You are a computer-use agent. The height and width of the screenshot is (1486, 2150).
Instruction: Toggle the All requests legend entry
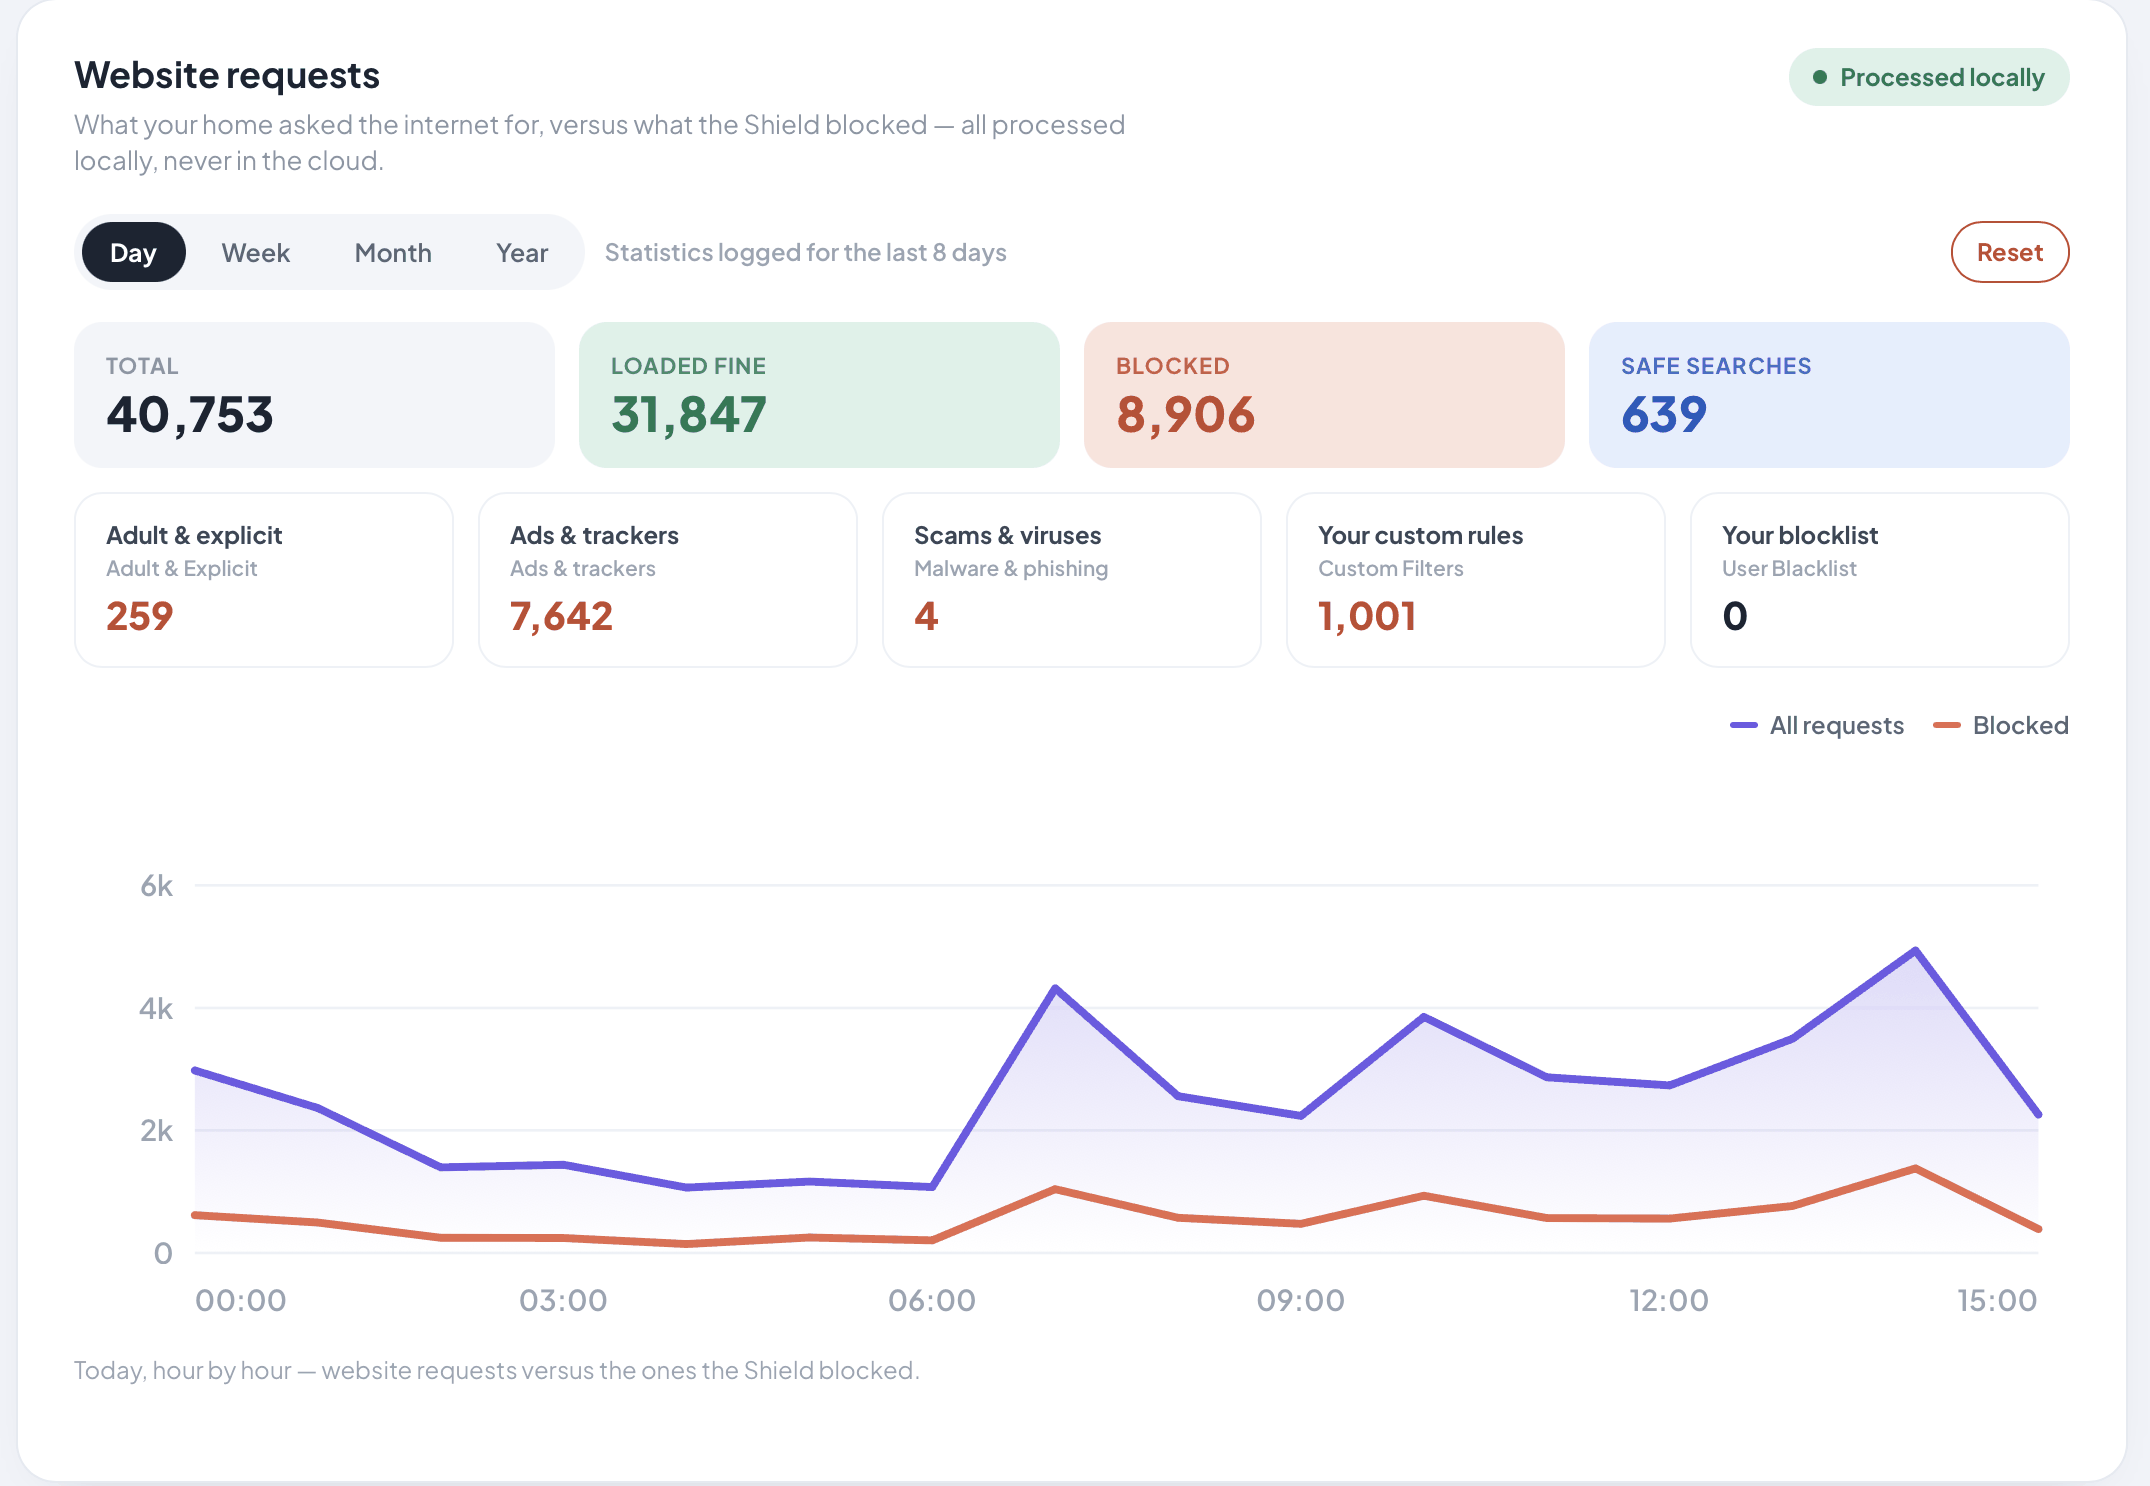coord(1817,725)
